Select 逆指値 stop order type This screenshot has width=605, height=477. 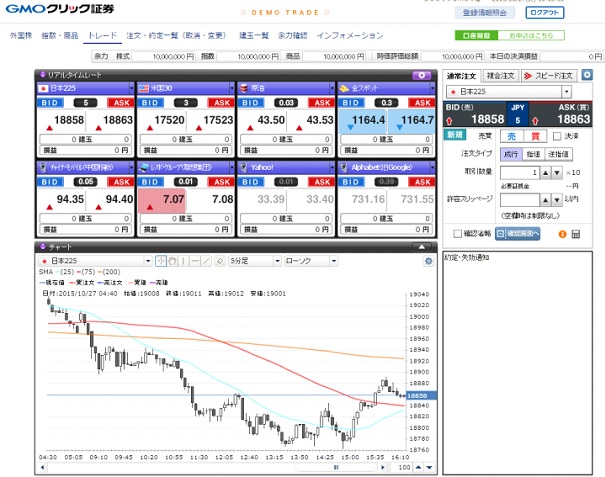point(558,154)
